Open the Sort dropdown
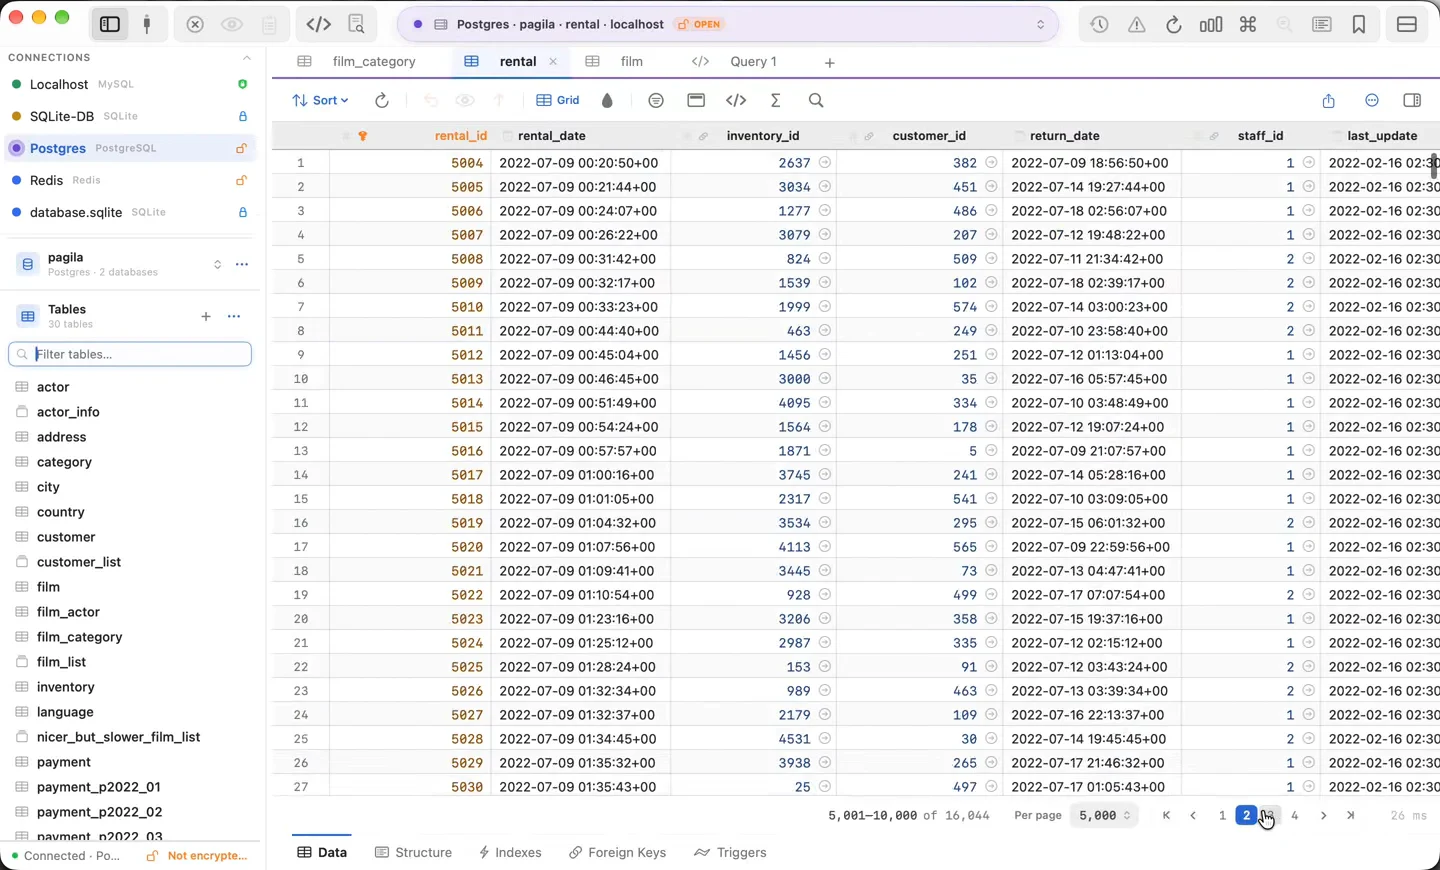Screen dimensions: 1440x870 320,100
